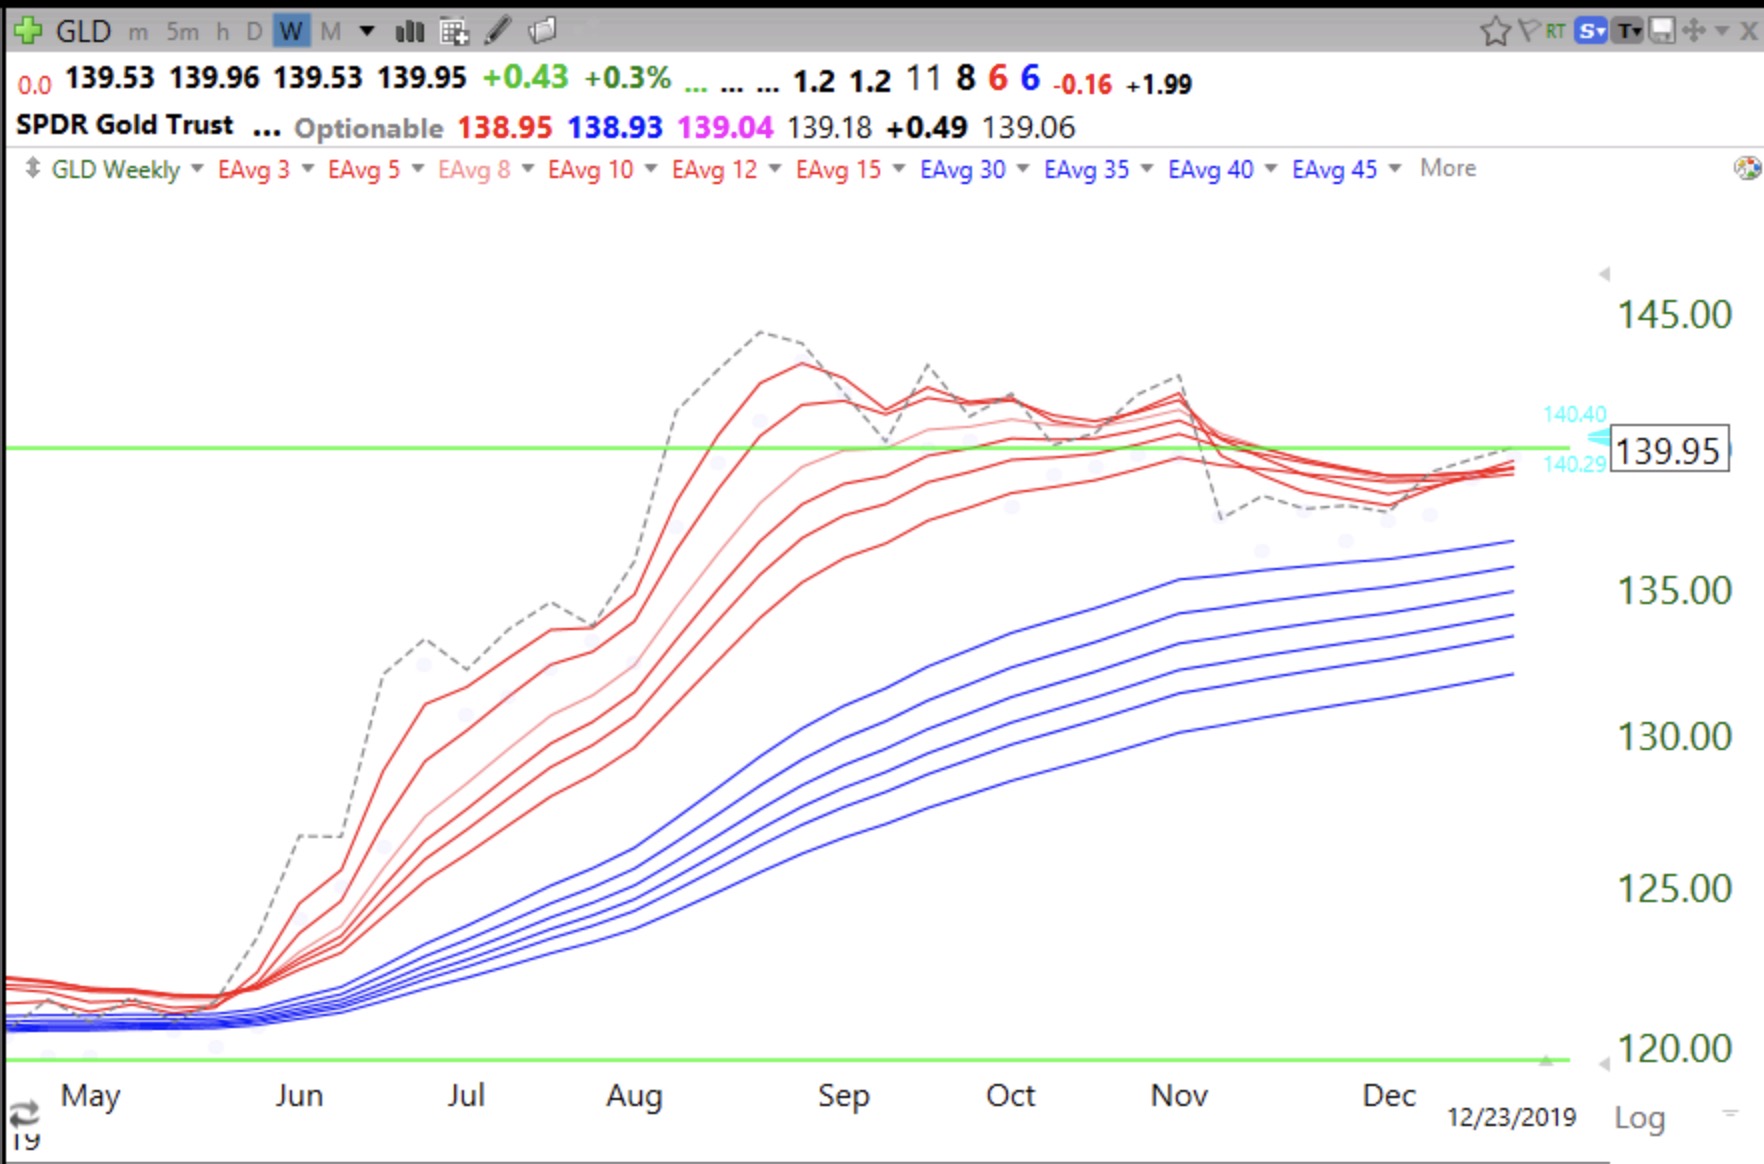Viewport: 1764px width, 1164px height.
Task: Click the star favorite icon
Action: click(x=1495, y=32)
